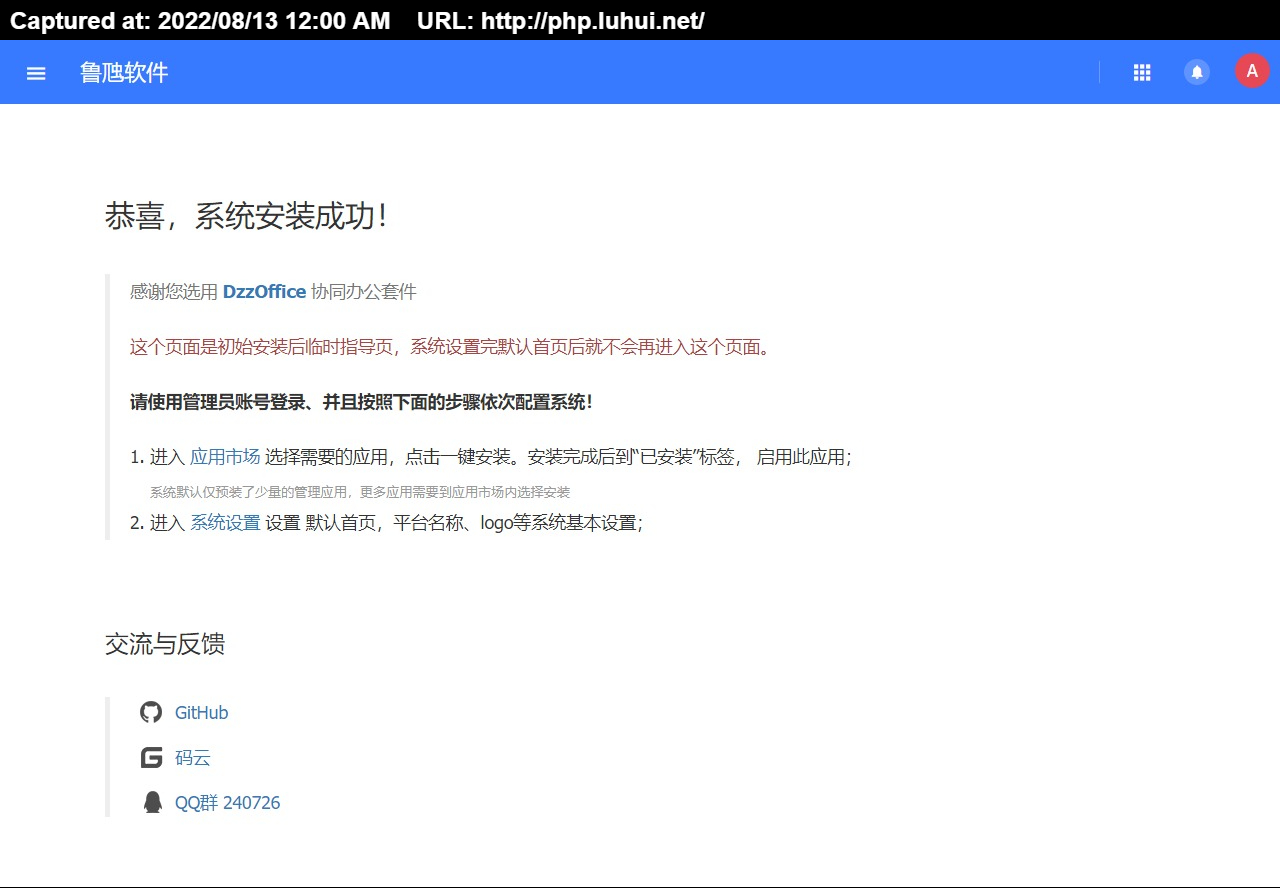This screenshot has width=1280, height=888.
Task: Open the user avatar "A" menu
Action: [x=1252, y=71]
